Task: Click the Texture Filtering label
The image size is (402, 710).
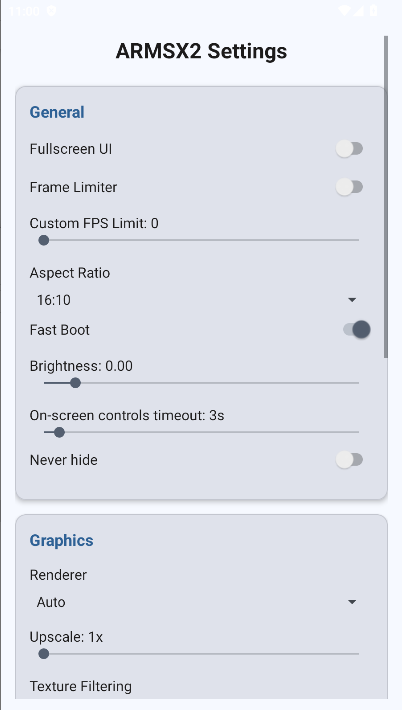Action: 81,686
